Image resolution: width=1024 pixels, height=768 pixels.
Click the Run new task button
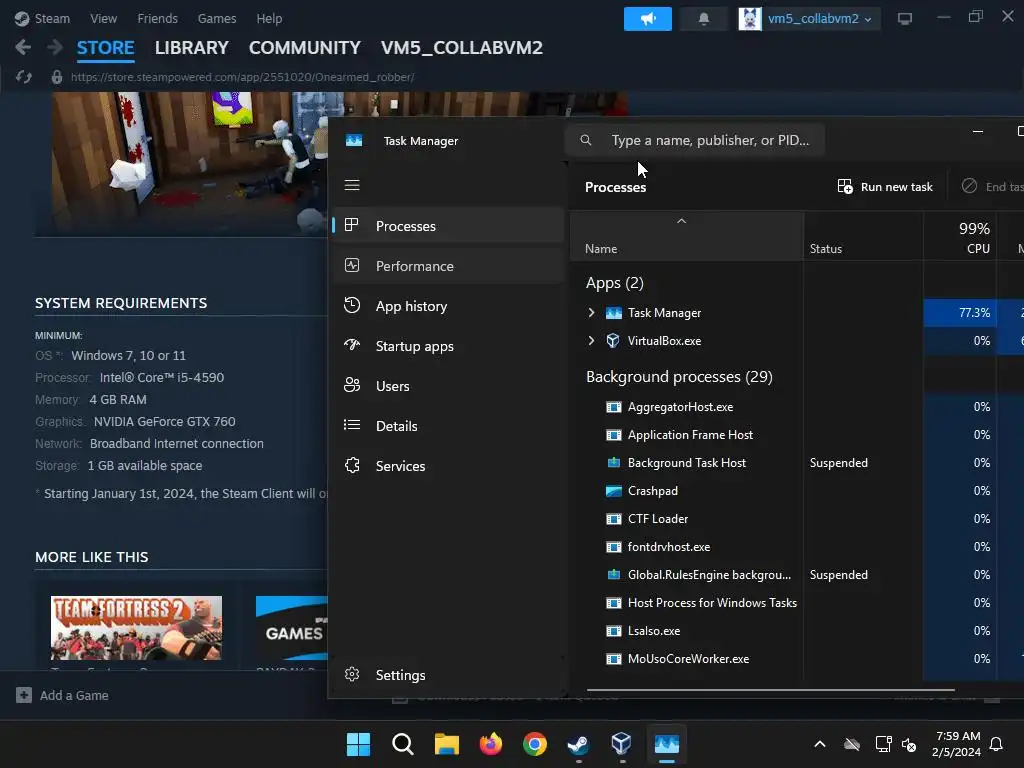coord(885,187)
